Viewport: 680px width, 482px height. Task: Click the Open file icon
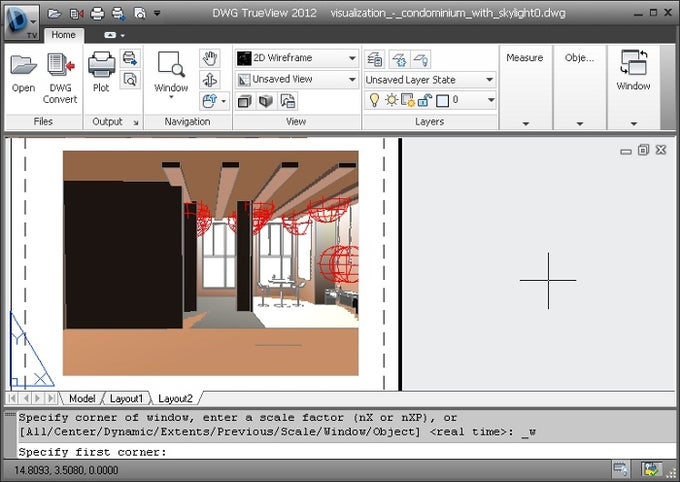pos(23,66)
